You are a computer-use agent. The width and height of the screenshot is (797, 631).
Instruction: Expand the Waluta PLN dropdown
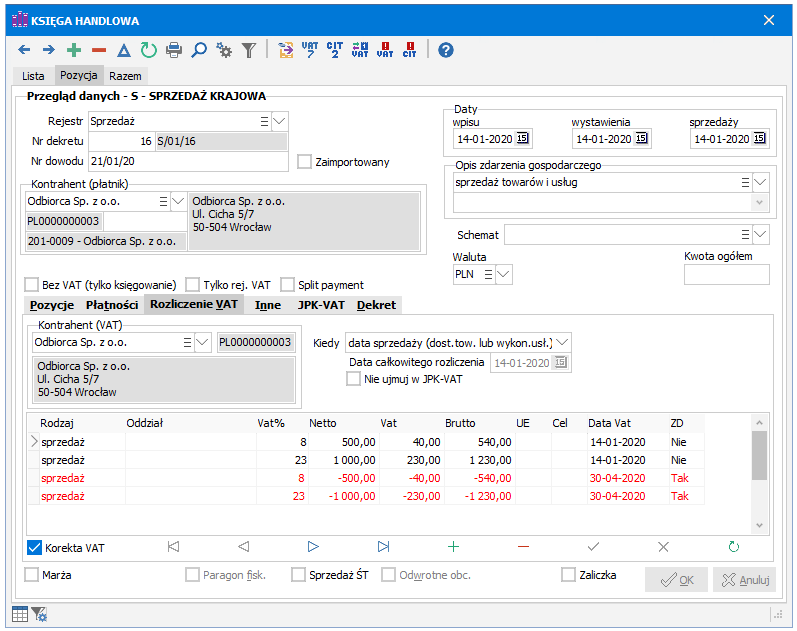coord(503,275)
